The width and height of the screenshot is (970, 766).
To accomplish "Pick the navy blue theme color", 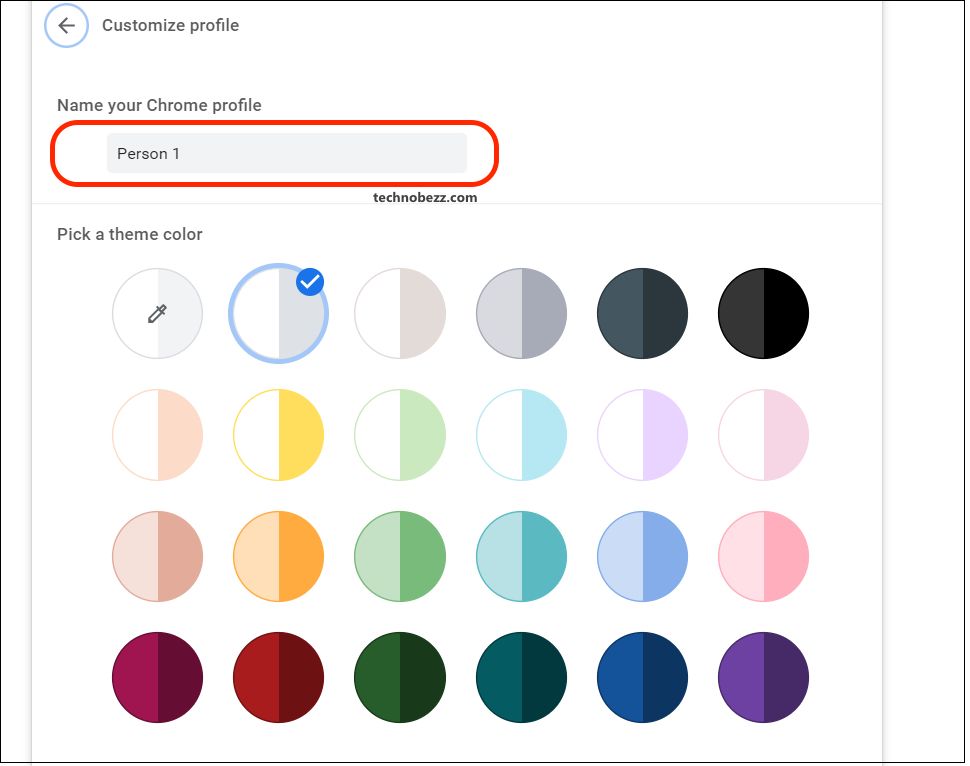I will tap(642, 677).
